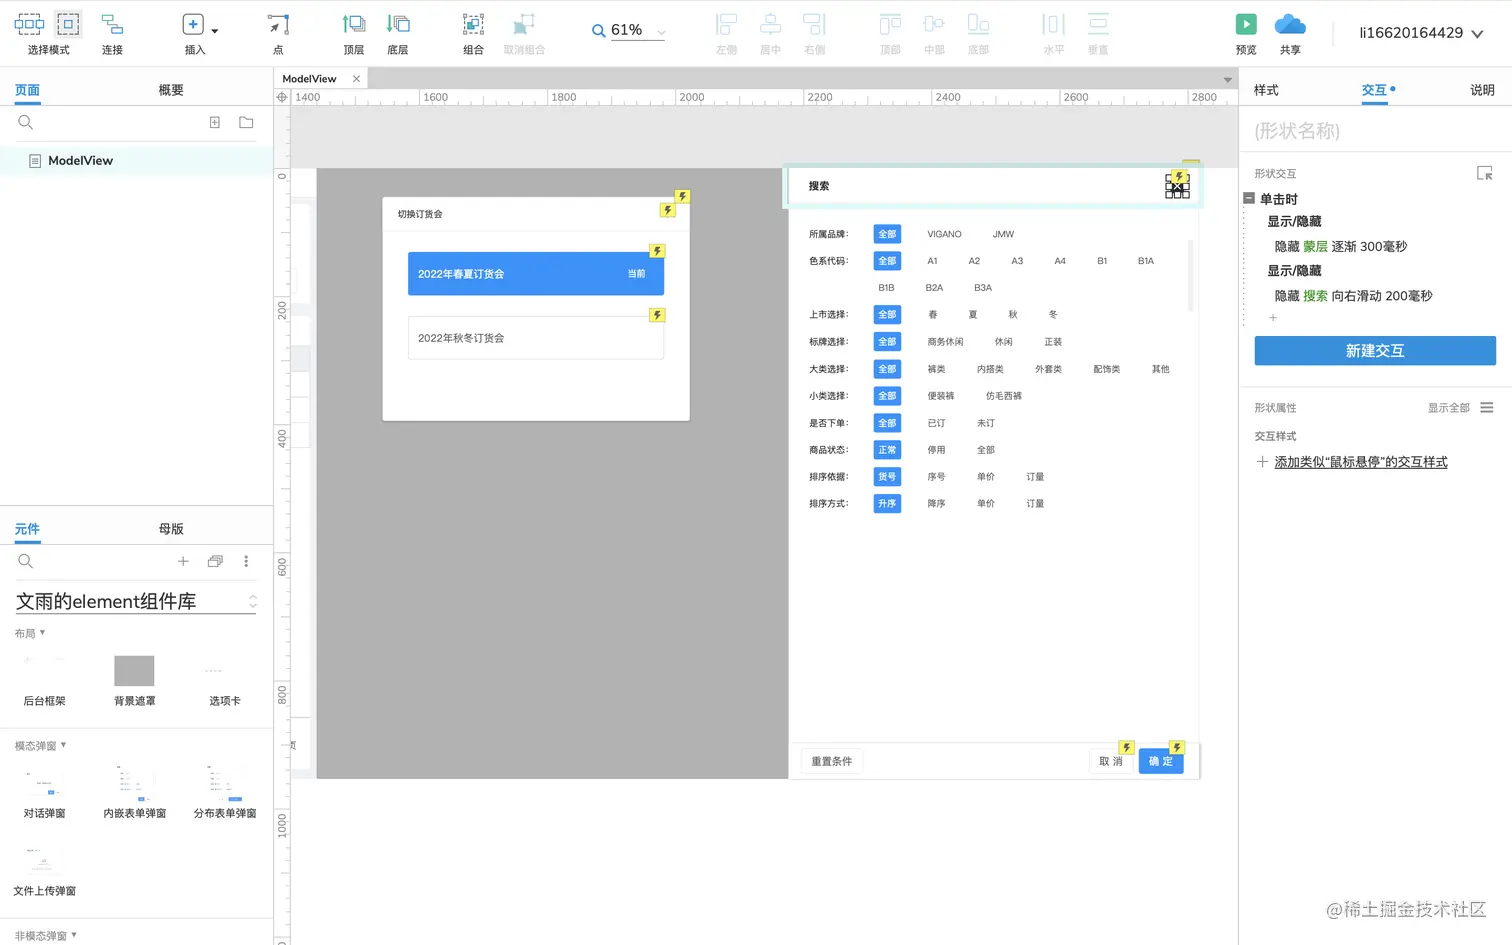Align middle using 中部 icon
The height and width of the screenshot is (945, 1512).
click(x=934, y=24)
